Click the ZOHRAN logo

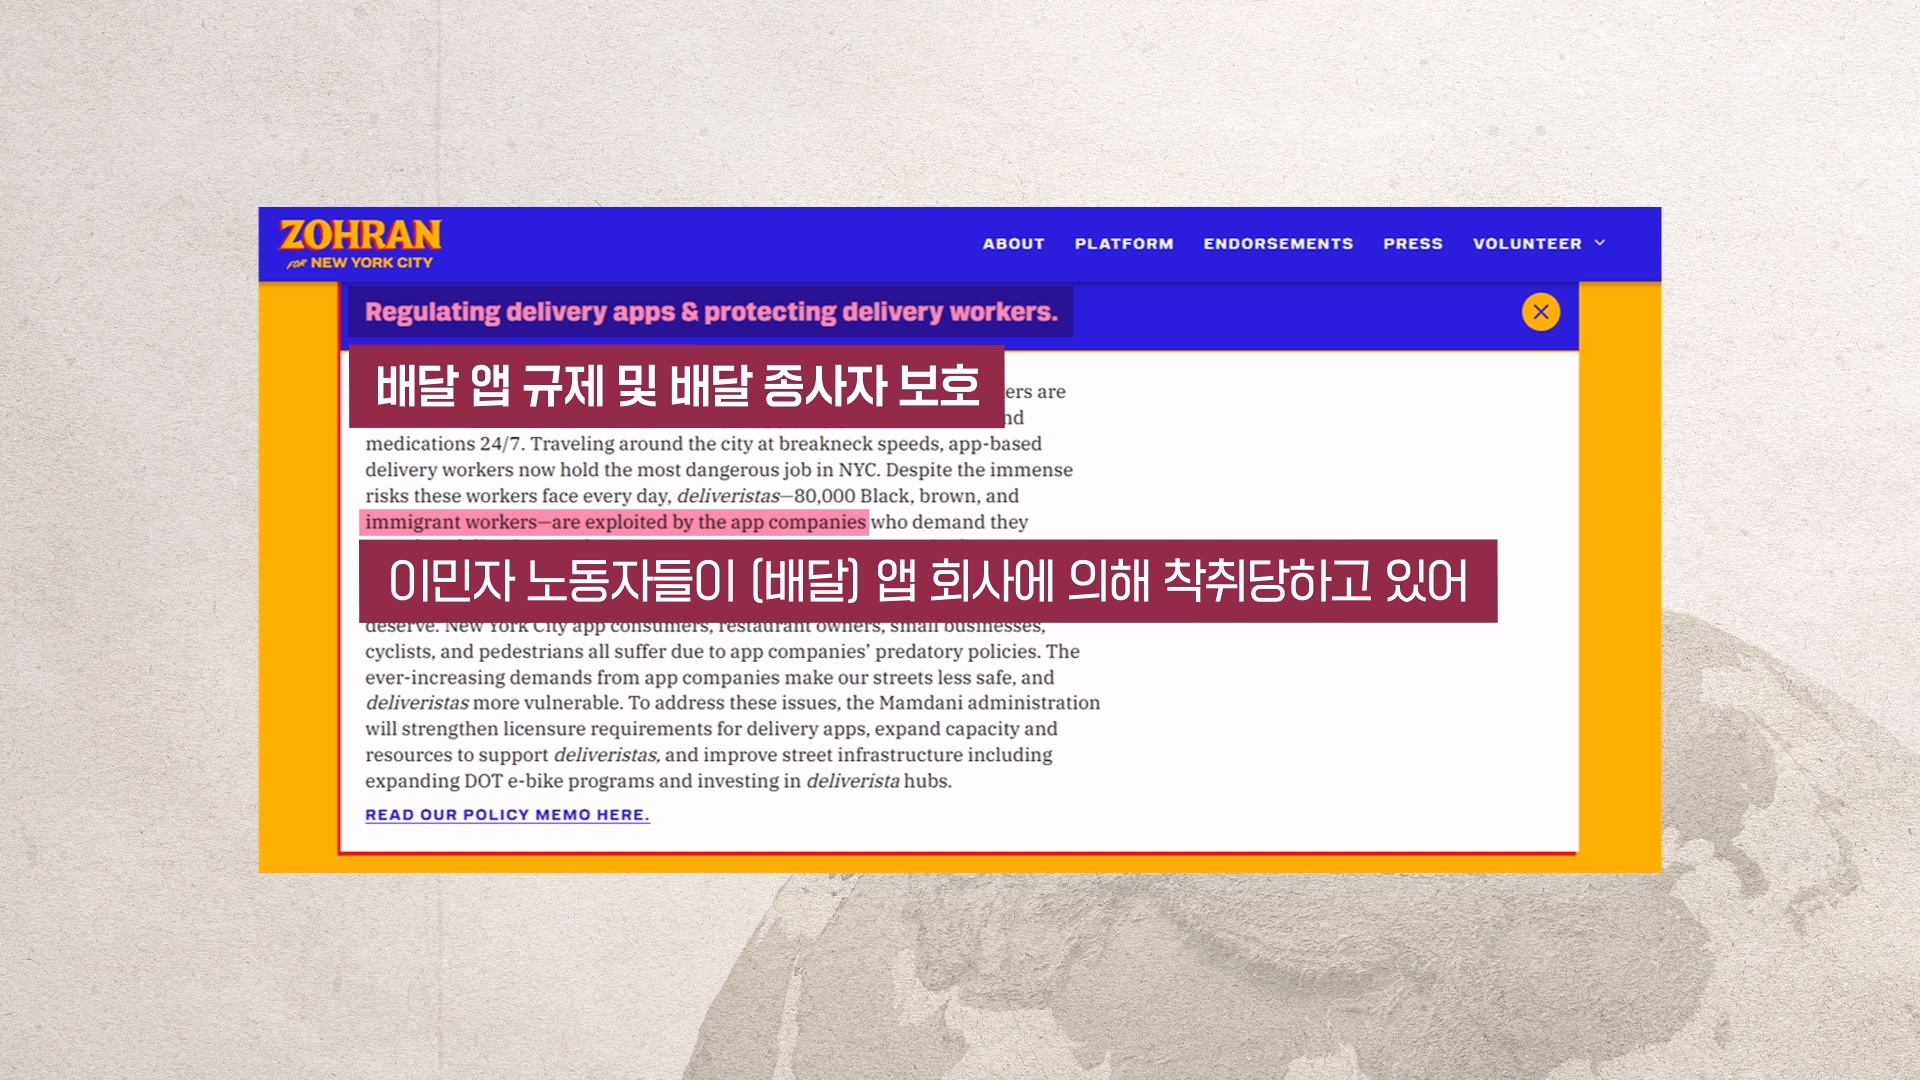tap(360, 235)
